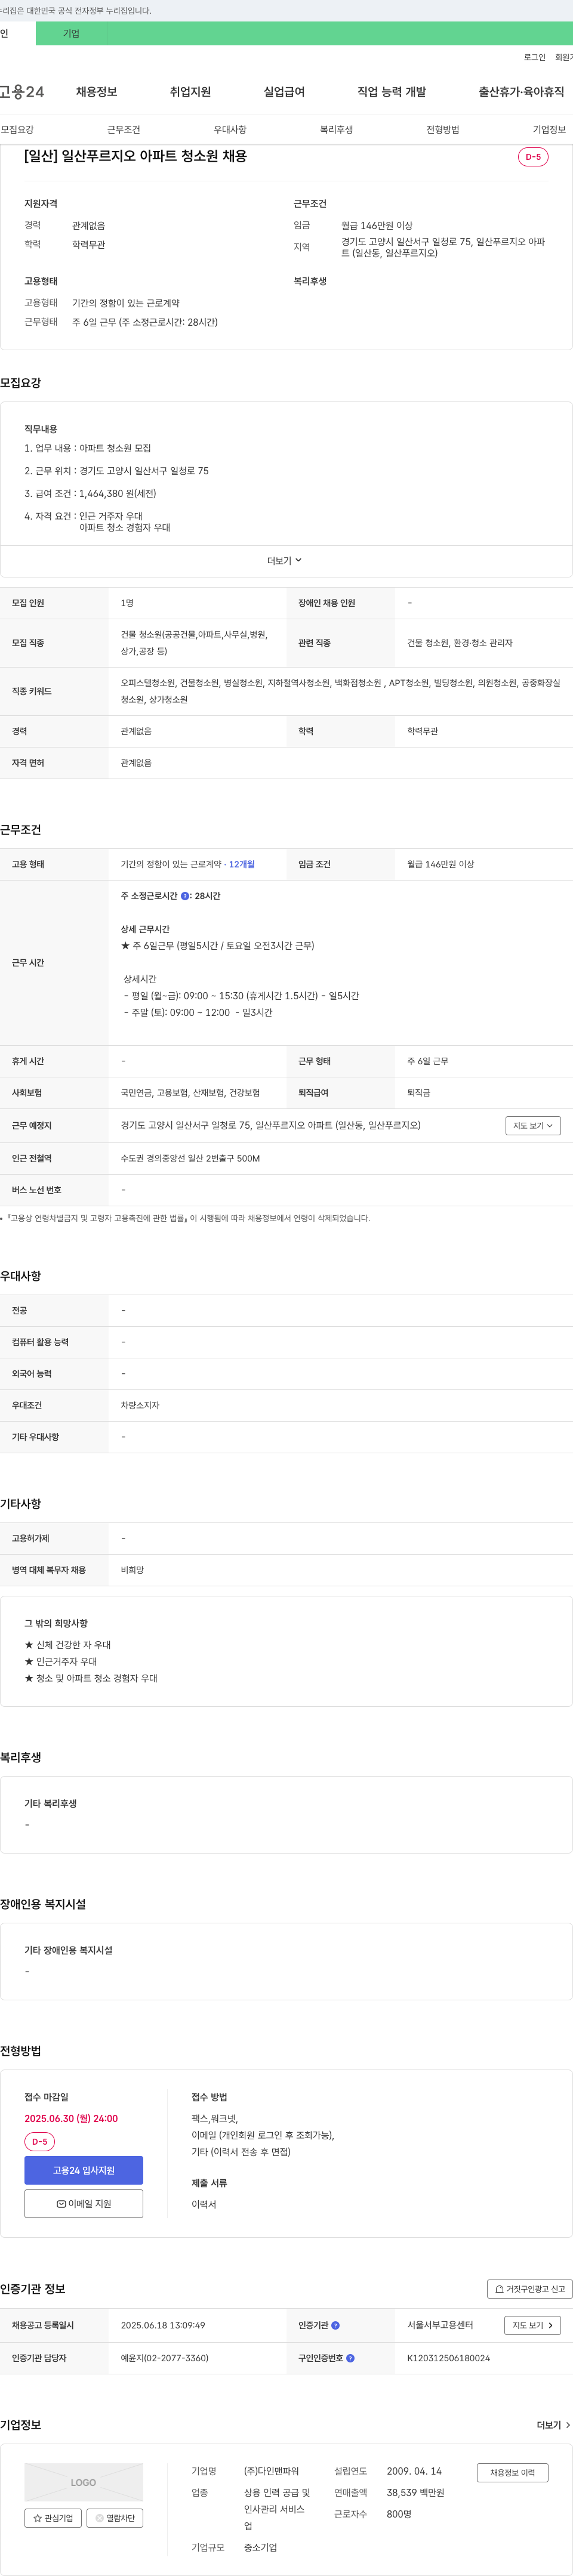The image size is (573, 2576).
Task: Select the 이력서 required document text
Action: 203,2204
